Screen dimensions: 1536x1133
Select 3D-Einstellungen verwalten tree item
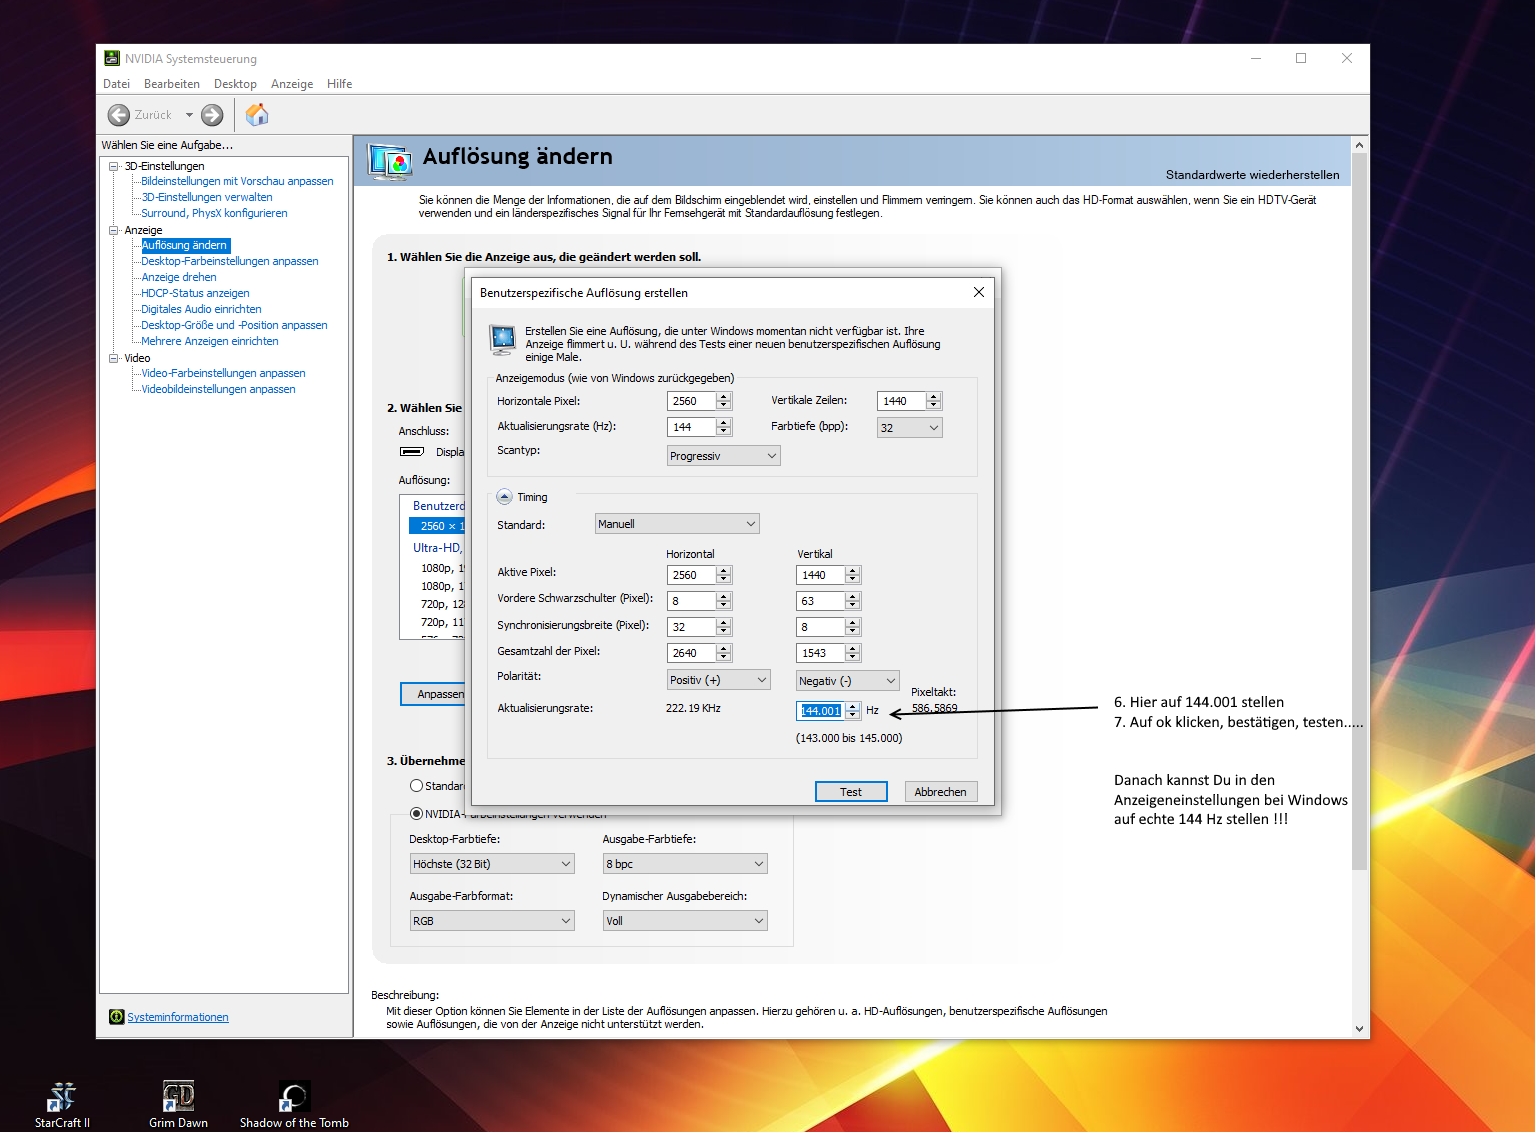pos(207,197)
